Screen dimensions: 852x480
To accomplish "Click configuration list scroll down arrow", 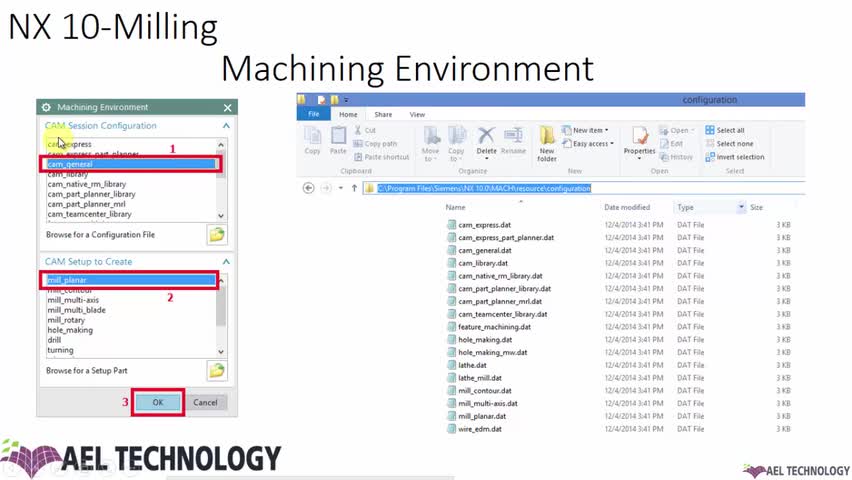I will (221, 216).
